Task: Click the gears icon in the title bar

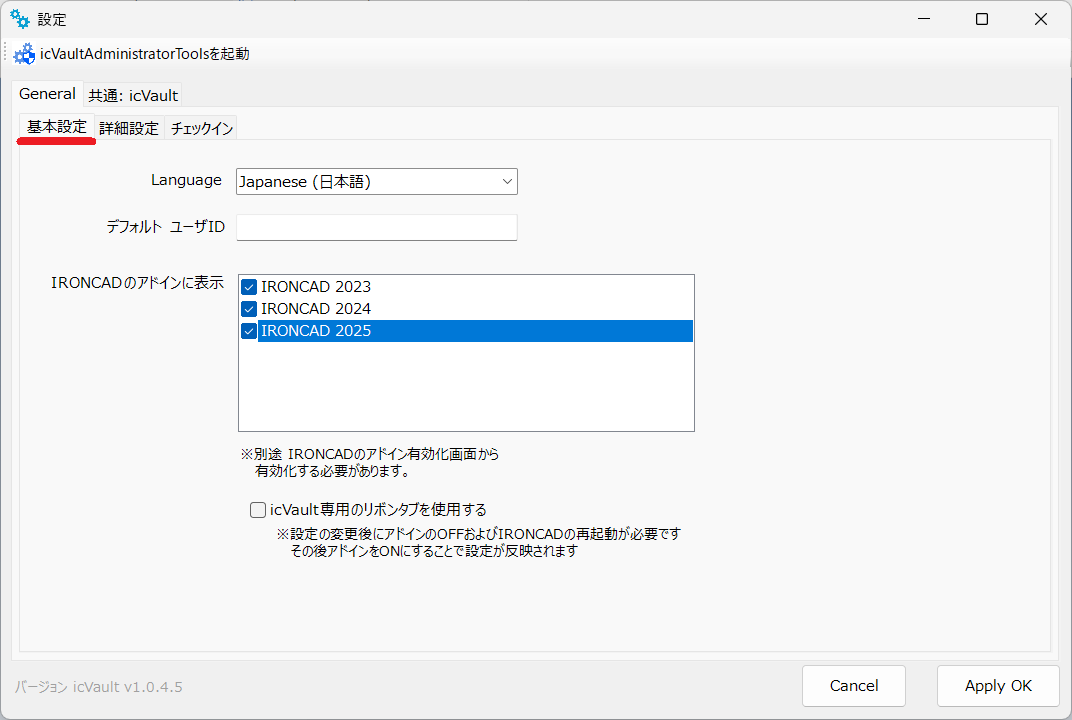Action: (19, 18)
